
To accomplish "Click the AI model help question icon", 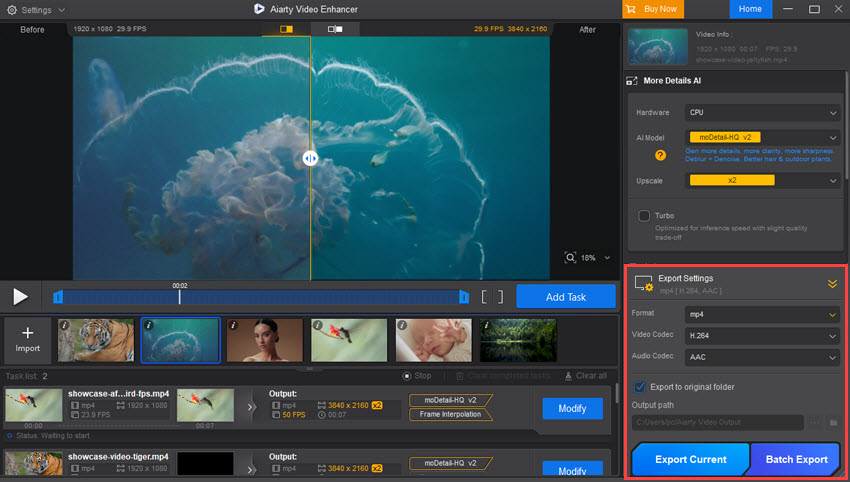I will 660,155.
